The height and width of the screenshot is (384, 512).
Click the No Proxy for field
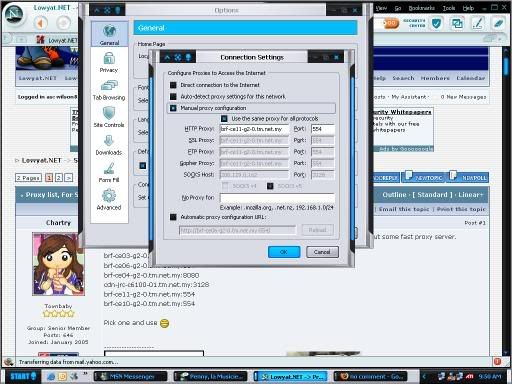coord(277,198)
